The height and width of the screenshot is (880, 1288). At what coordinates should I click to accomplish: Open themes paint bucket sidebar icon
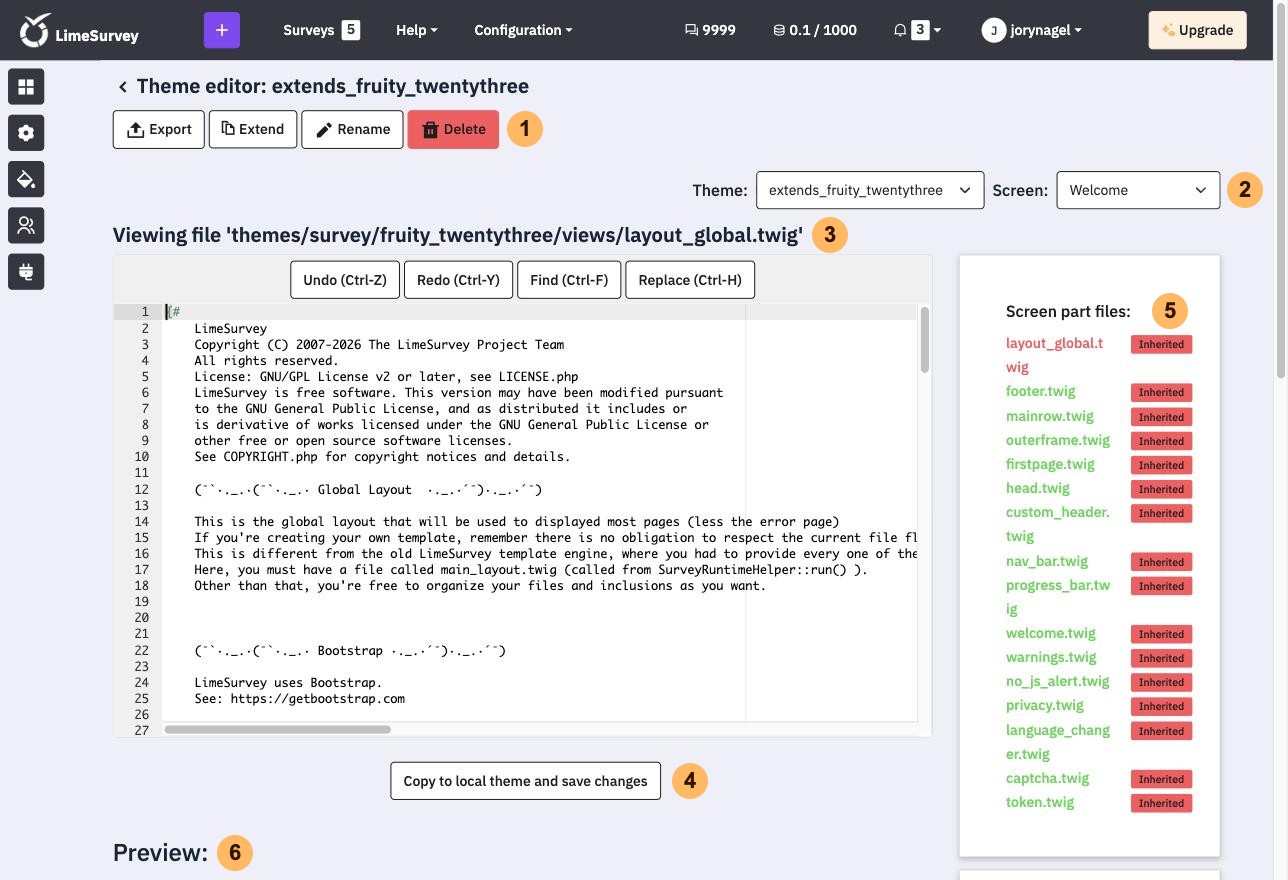(26, 179)
